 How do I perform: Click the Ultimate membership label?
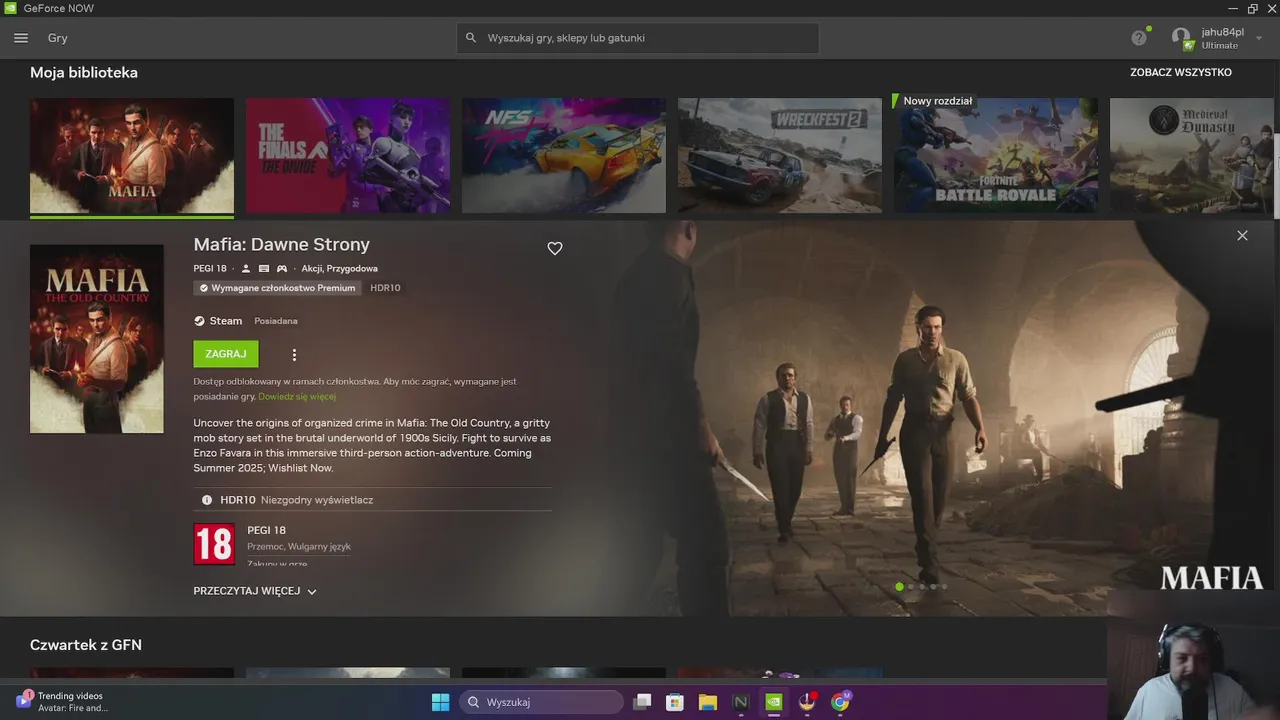[x=1220, y=46]
